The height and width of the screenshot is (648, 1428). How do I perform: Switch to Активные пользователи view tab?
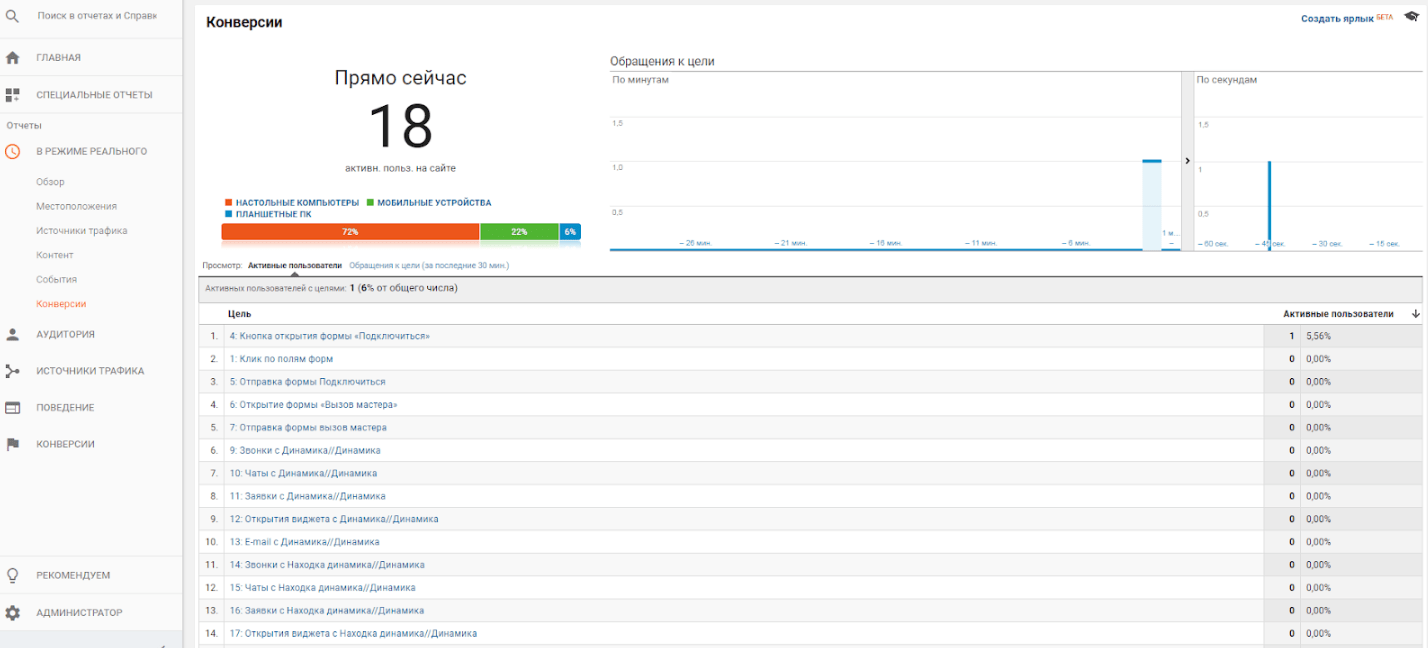tap(295, 266)
